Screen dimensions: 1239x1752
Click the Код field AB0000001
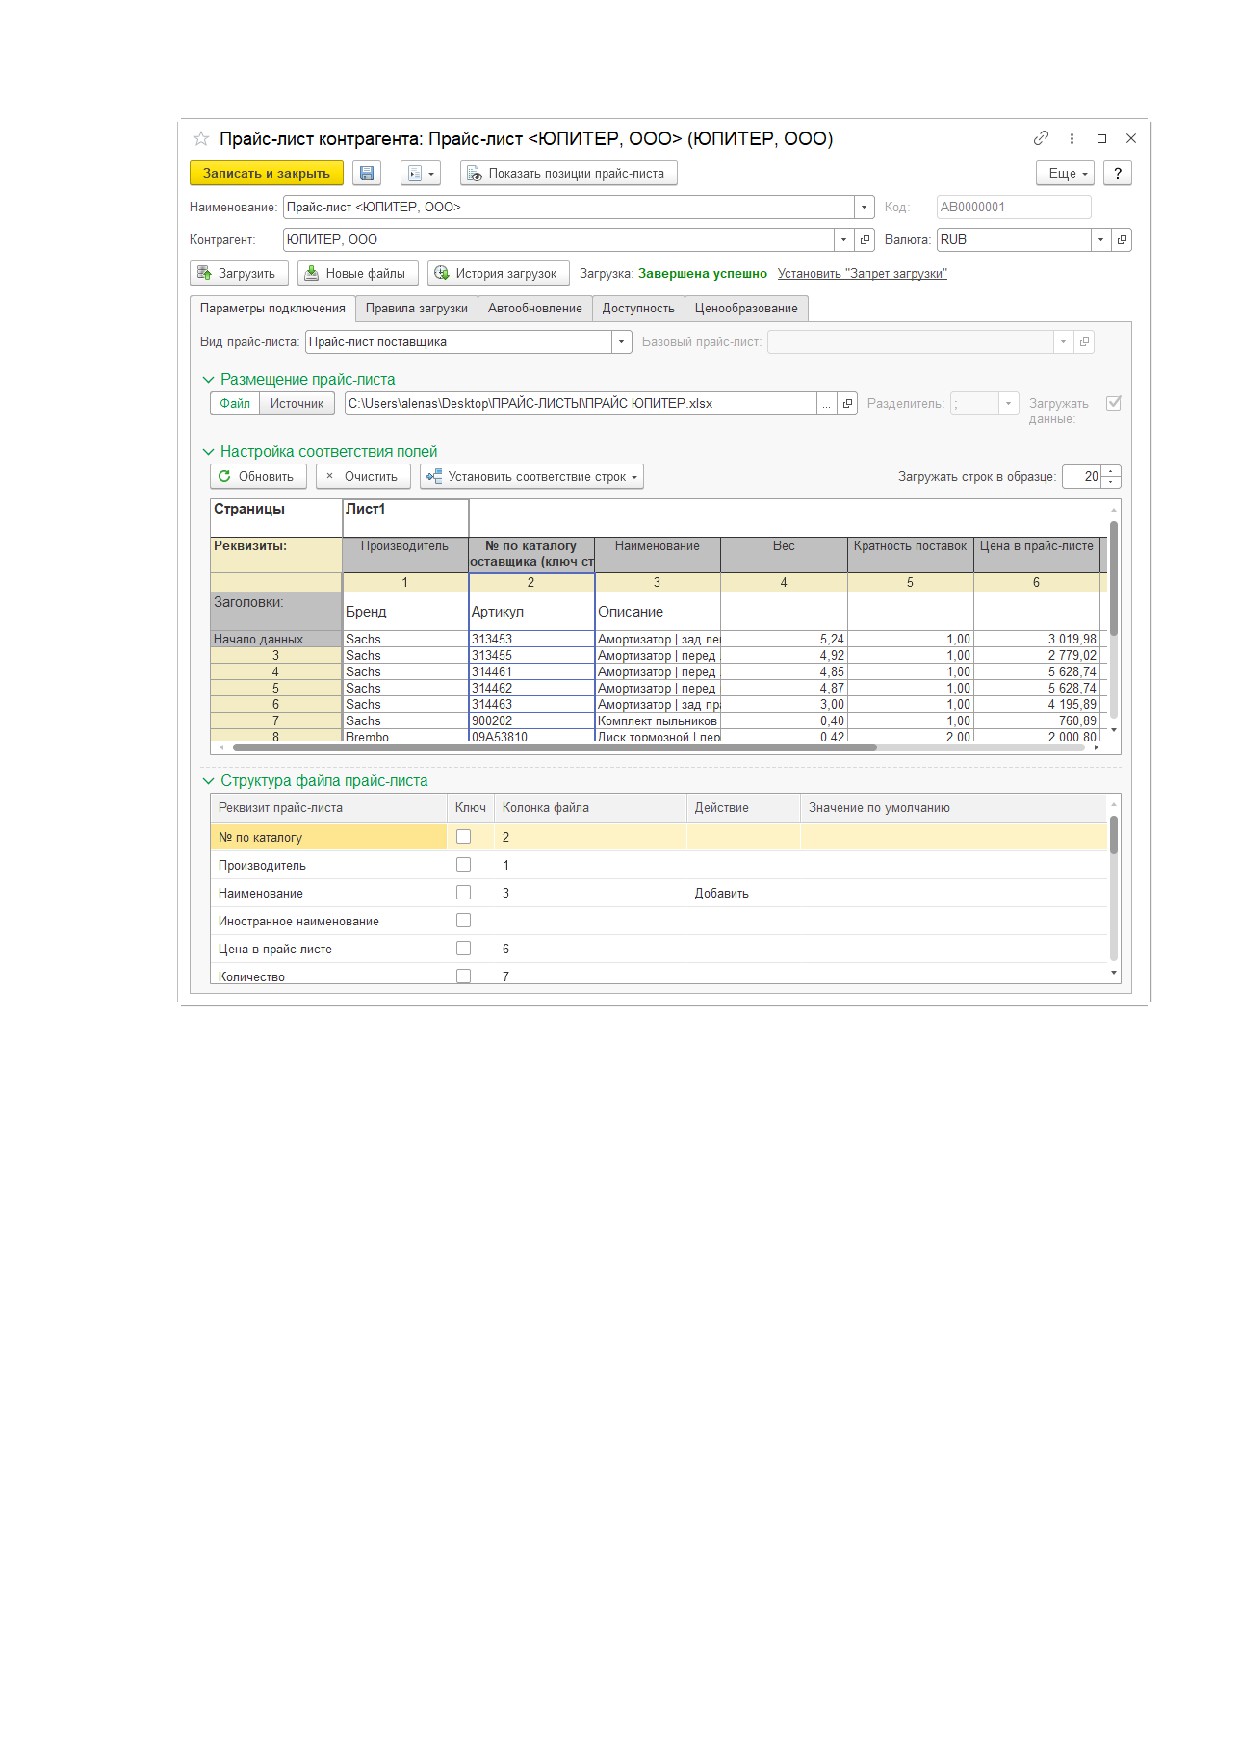1014,207
